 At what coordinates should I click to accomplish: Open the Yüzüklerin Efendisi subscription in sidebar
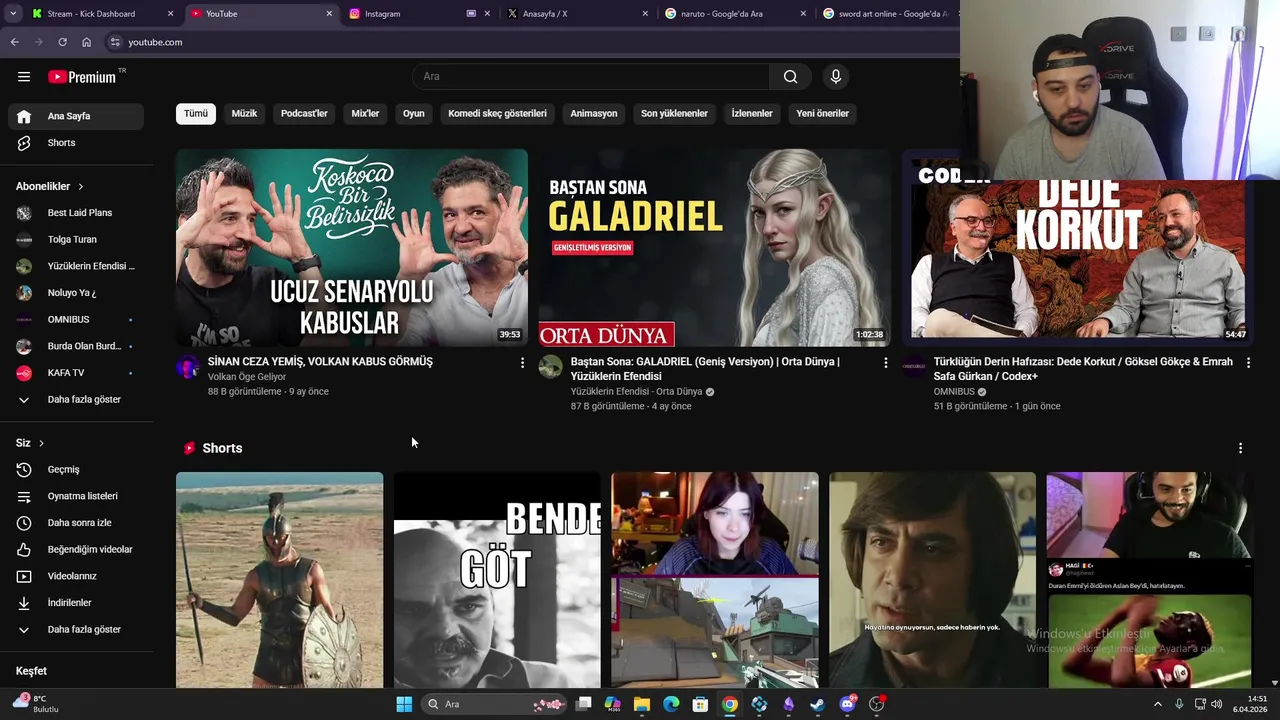pyautogui.click(x=76, y=266)
